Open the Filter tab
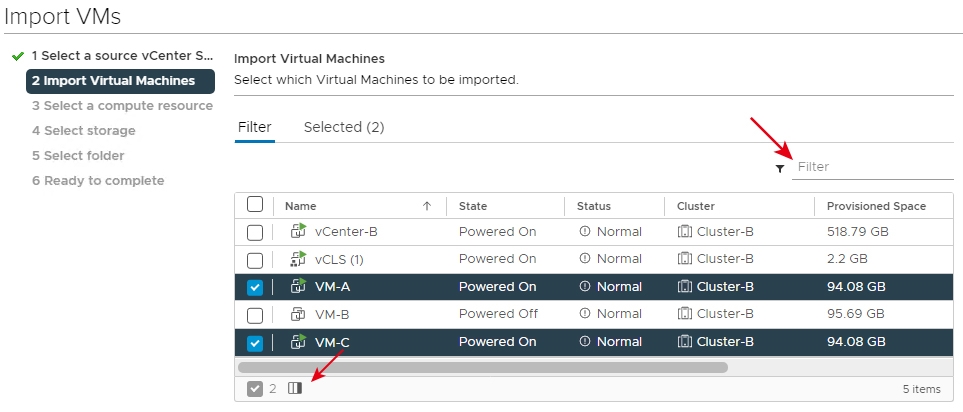This screenshot has height=412, width=963. pyautogui.click(x=254, y=127)
